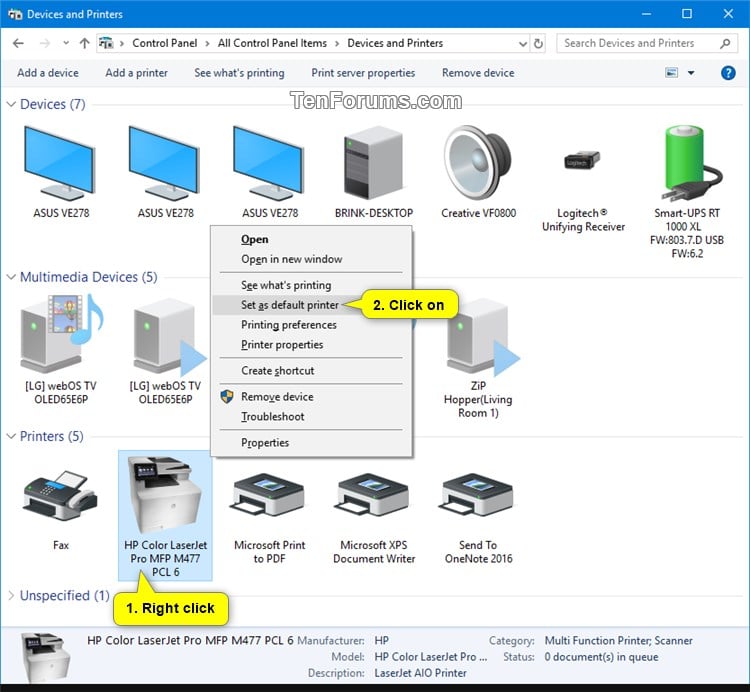
Task: Choose Open in new window
Action: click(x=311, y=259)
